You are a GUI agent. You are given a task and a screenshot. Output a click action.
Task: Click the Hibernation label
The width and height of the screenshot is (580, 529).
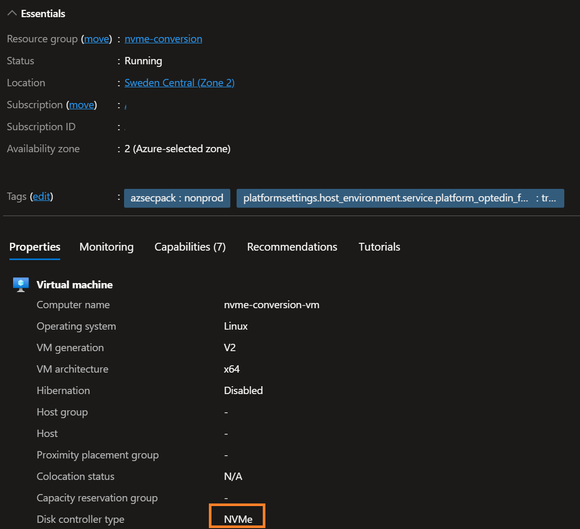click(x=63, y=391)
